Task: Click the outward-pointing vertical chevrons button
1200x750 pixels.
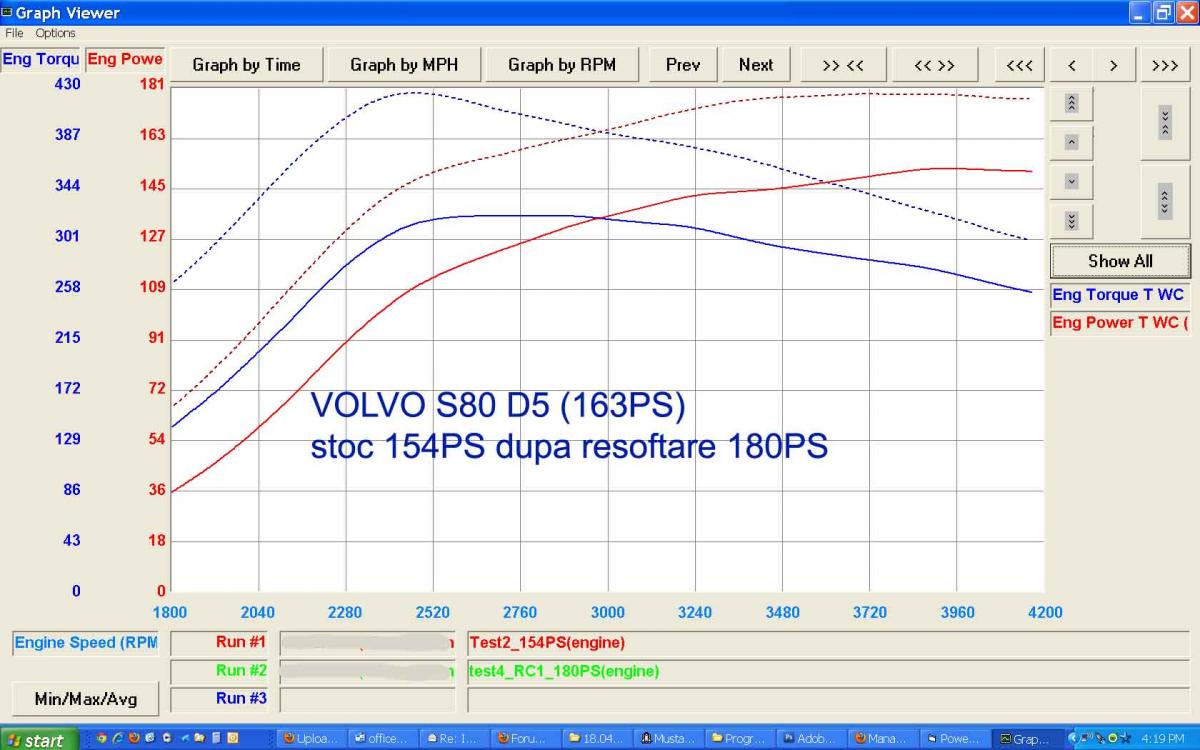Action: pos(1165,201)
